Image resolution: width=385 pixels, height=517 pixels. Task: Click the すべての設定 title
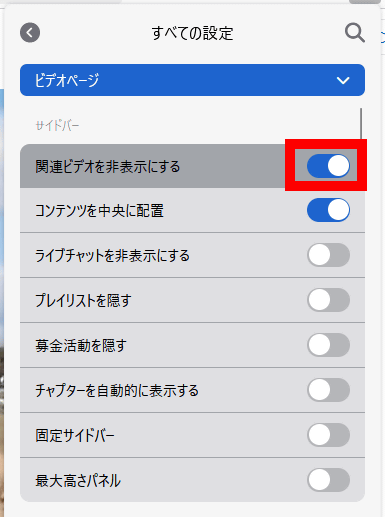pyautogui.click(x=192, y=33)
